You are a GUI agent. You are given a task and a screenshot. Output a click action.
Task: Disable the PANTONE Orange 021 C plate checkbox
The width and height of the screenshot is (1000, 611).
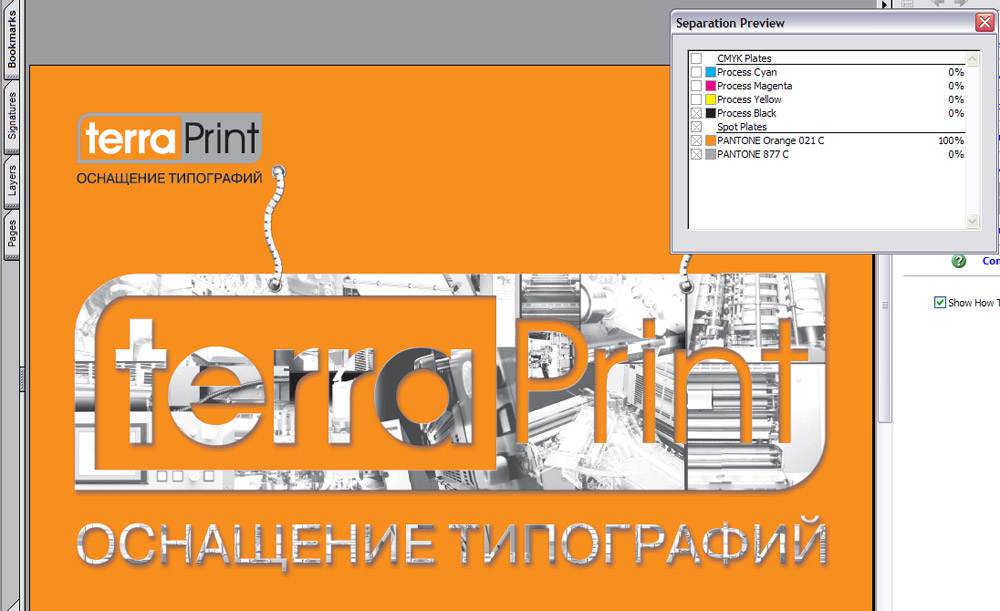click(696, 141)
